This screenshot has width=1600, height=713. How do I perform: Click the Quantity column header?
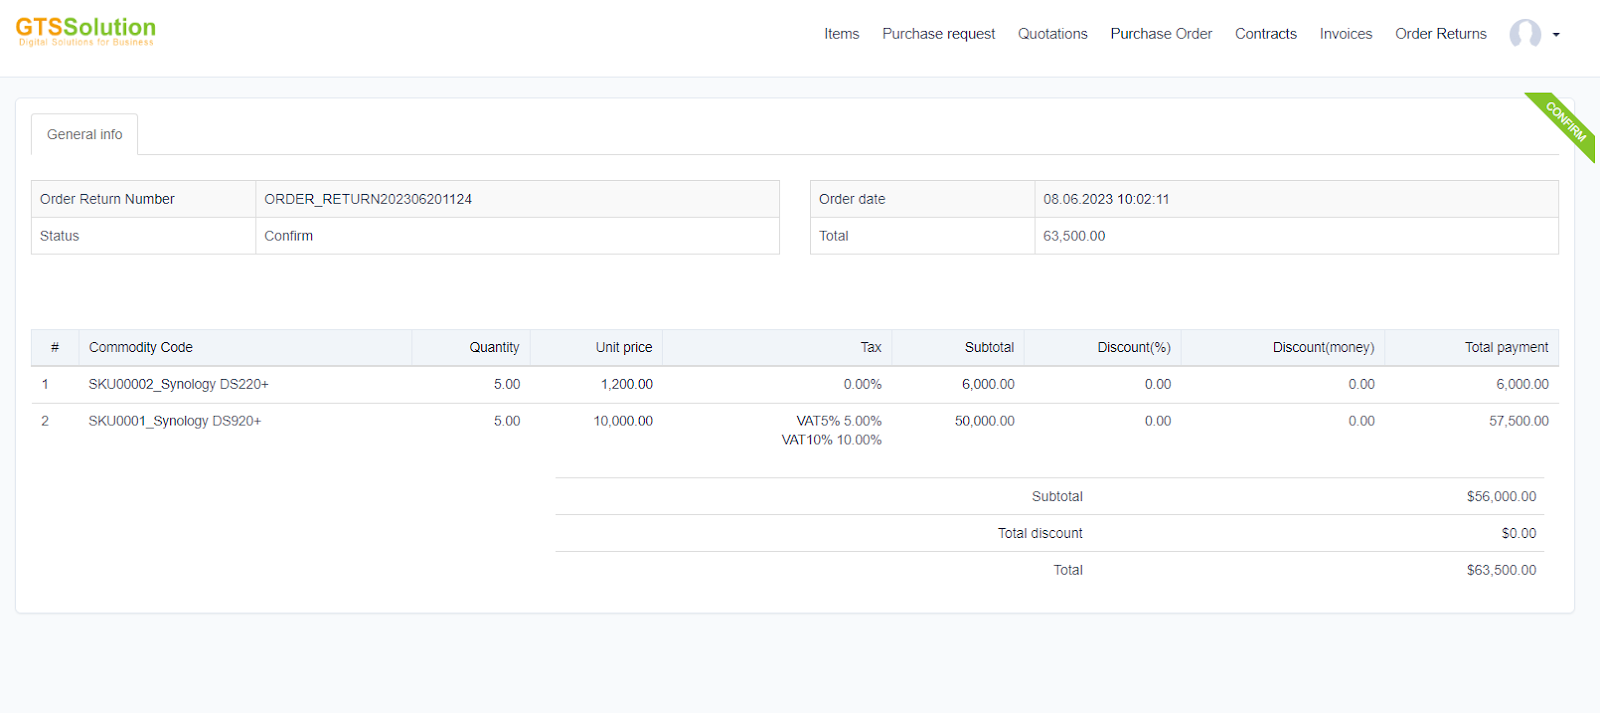click(x=494, y=347)
